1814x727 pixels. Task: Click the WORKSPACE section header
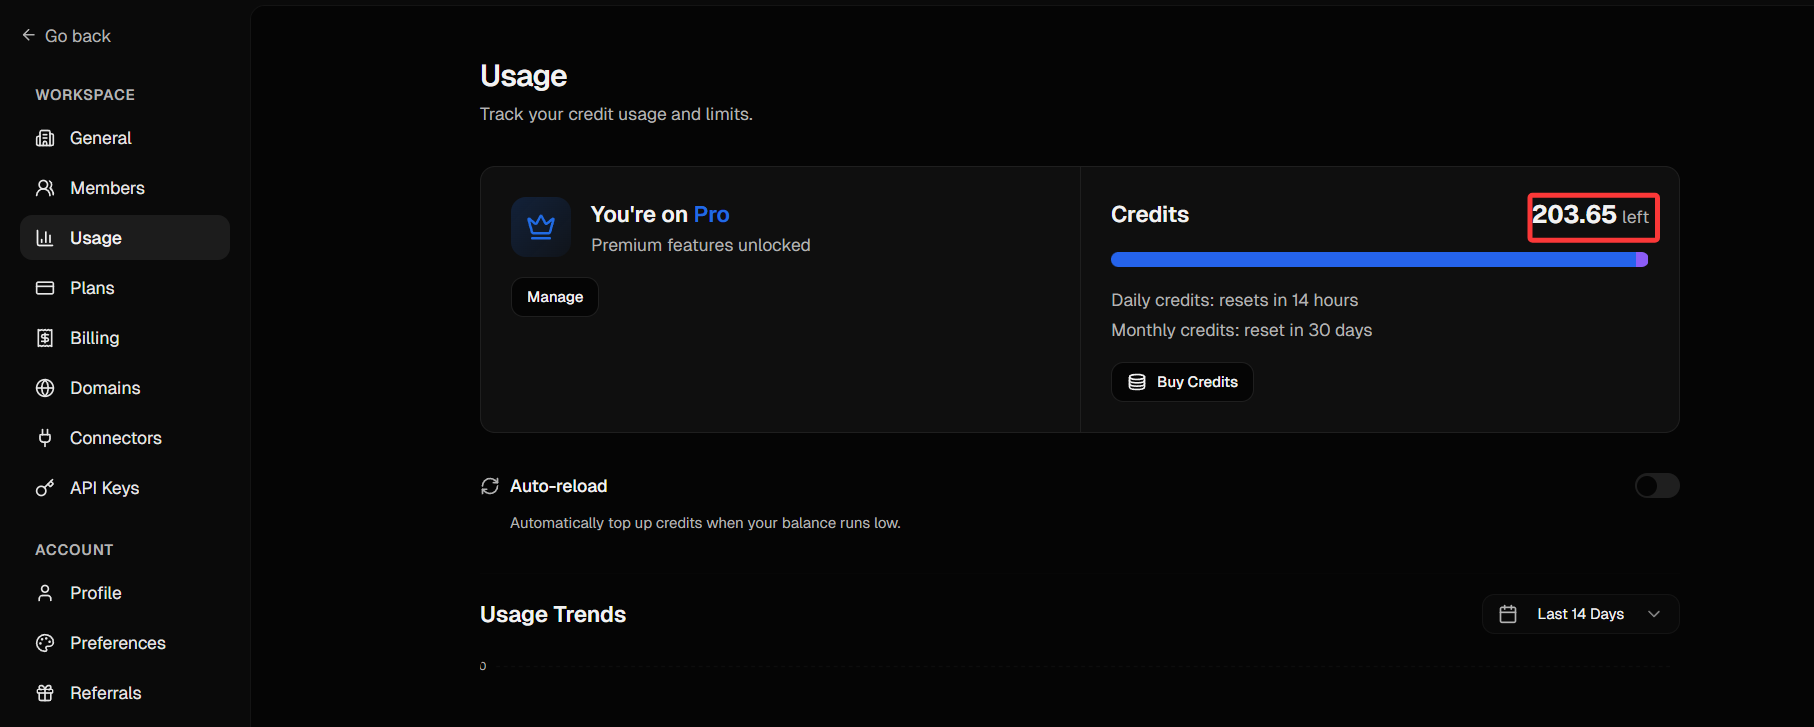[x=85, y=95]
